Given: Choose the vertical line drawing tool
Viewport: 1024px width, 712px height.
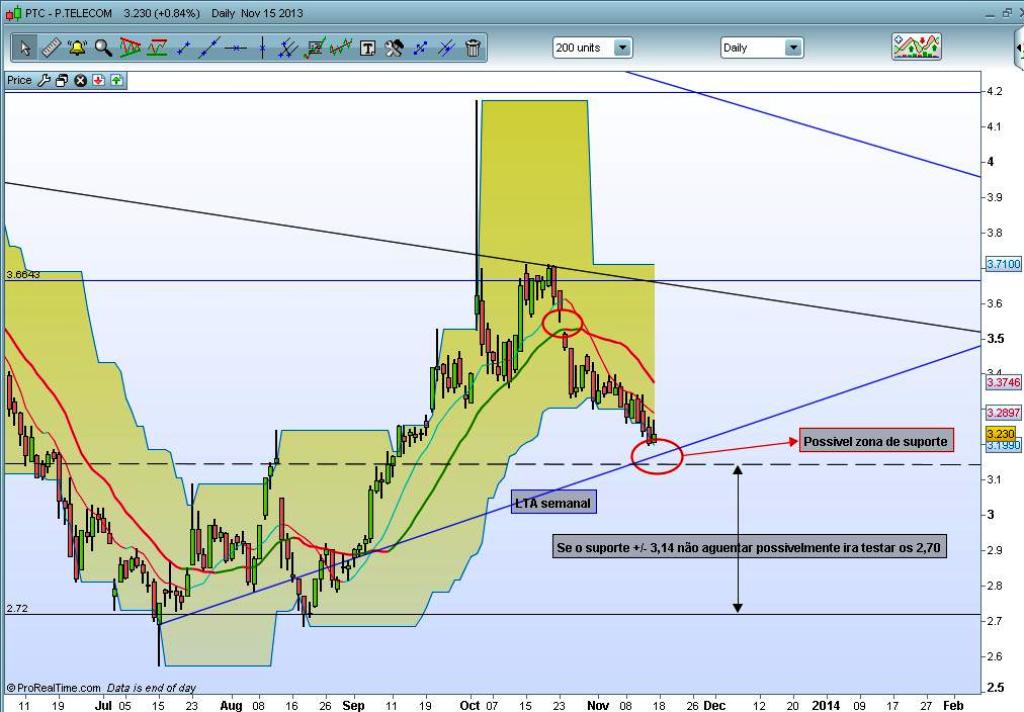Looking at the screenshot, I should (262, 48).
